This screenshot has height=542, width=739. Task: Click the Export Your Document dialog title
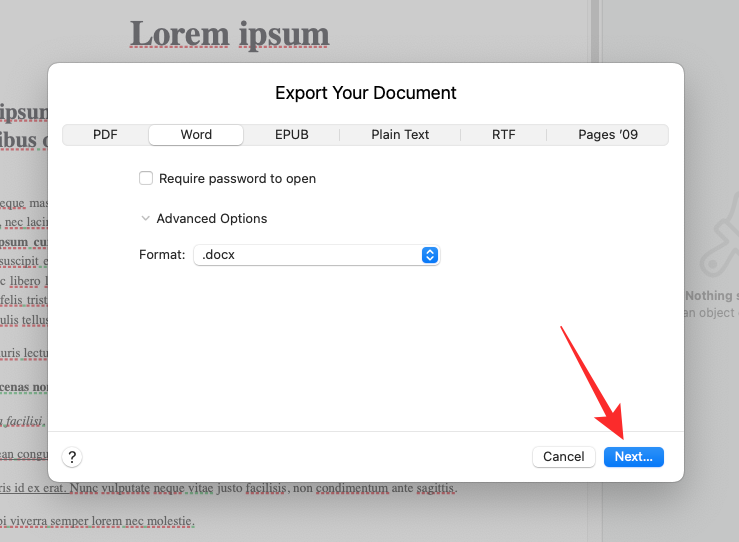coord(365,93)
